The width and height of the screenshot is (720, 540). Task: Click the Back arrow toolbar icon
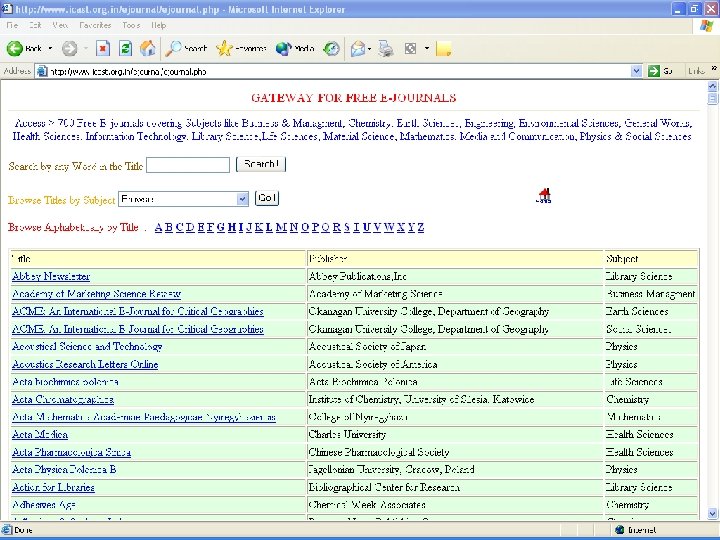pyautogui.click(x=15, y=48)
